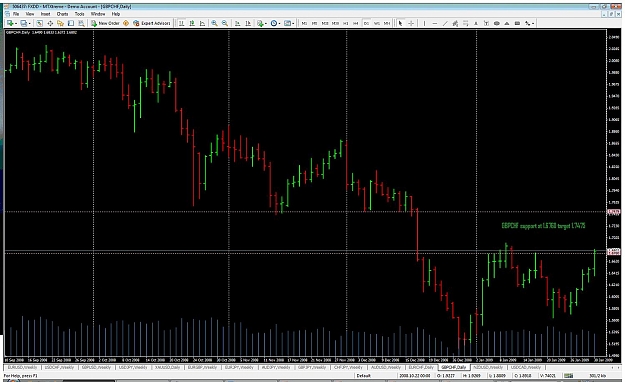Switch to Candlesticks chart display

(x=192, y=23)
